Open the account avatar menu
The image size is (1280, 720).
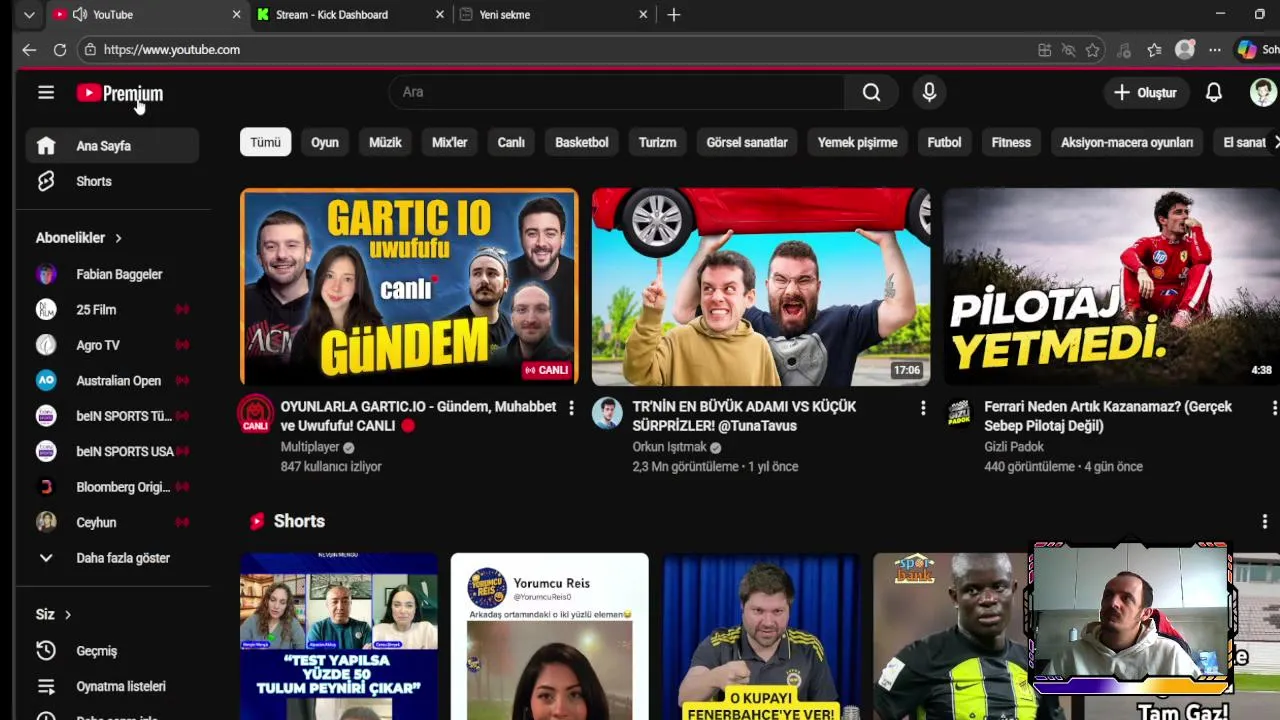(1263, 92)
